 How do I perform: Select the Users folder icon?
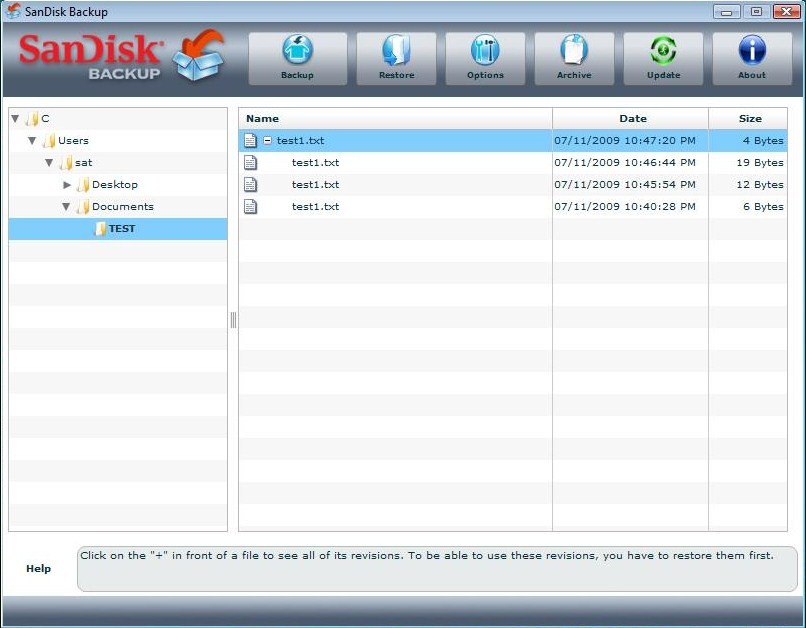click(x=49, y=141)
